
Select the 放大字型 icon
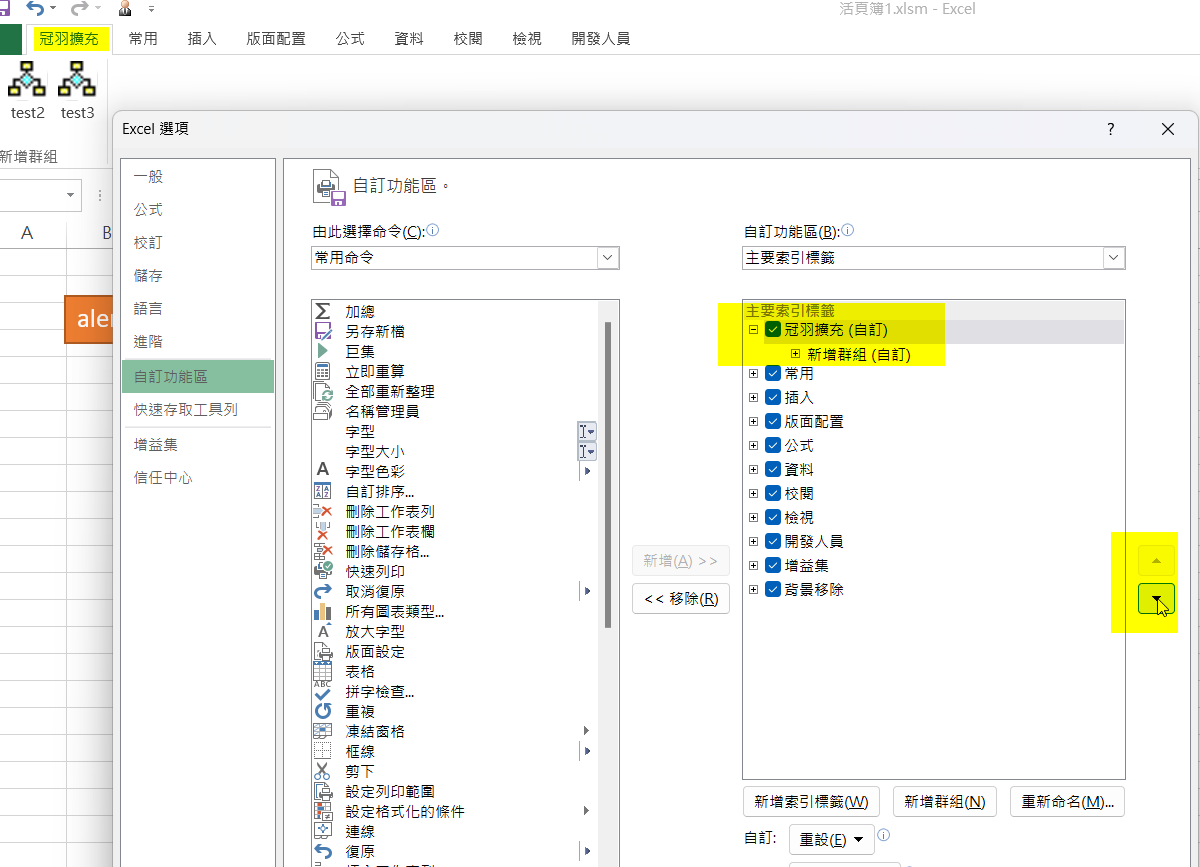pyautogui.click(x=323, y=631)
